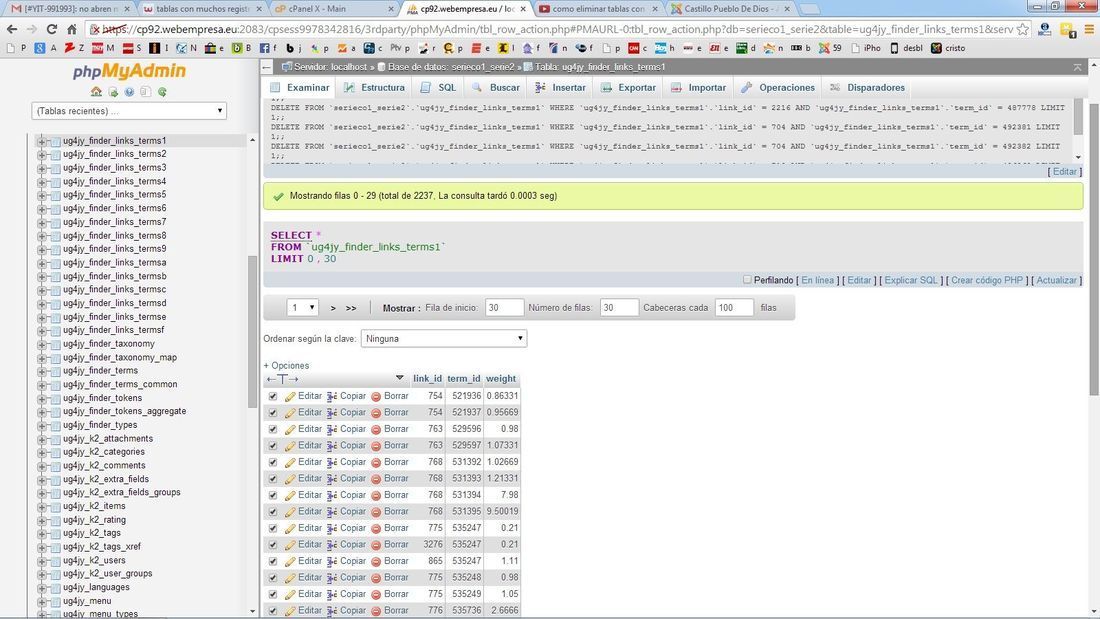Reload the page with the browser refresh icon
This screenshot has height=619, width=1100.
[x=51, y=29]
